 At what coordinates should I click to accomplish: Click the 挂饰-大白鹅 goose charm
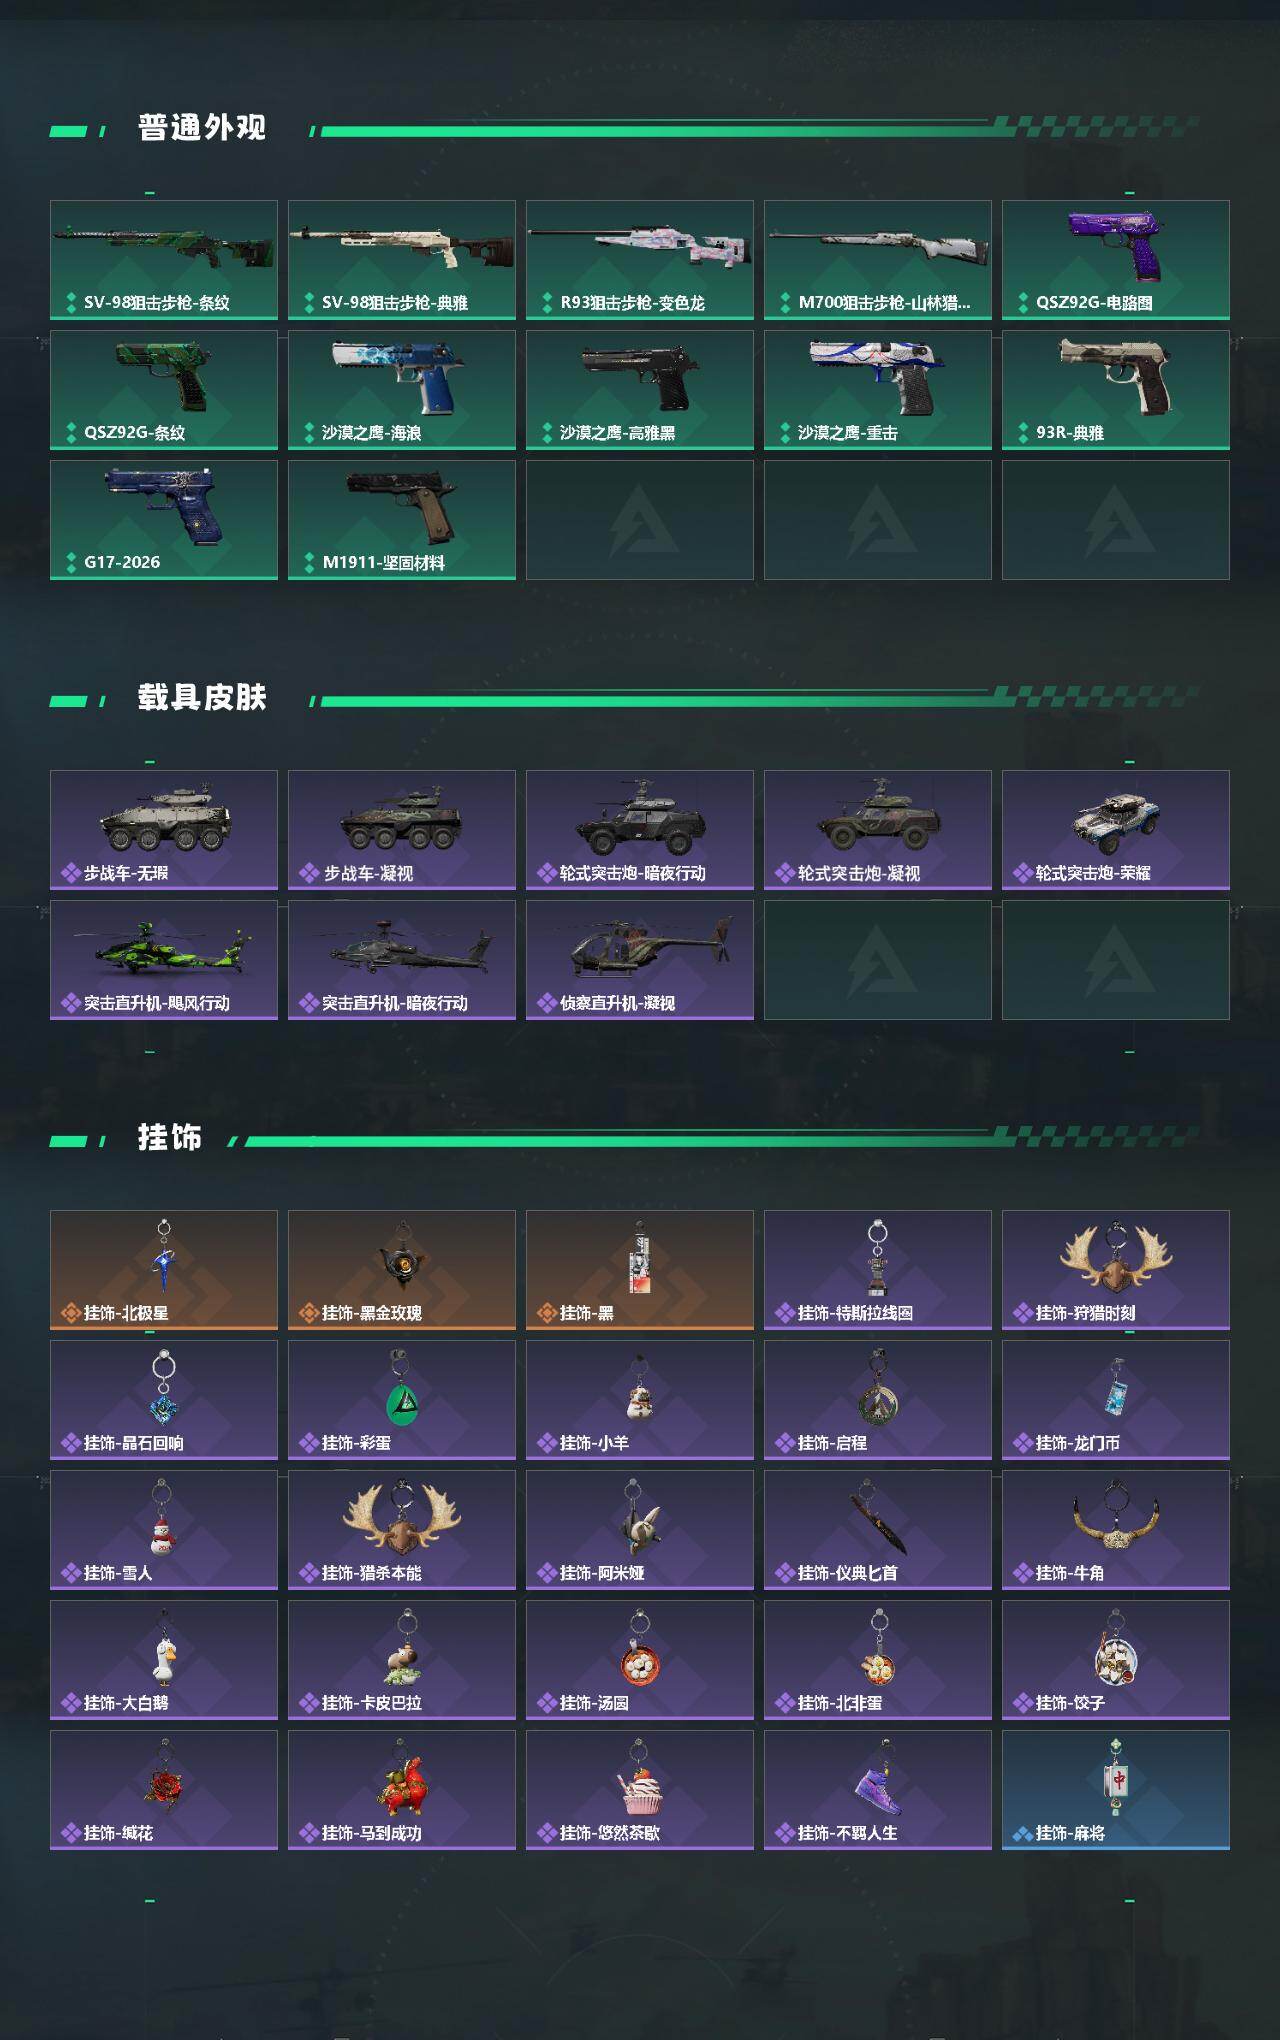tap(164, 1660)
